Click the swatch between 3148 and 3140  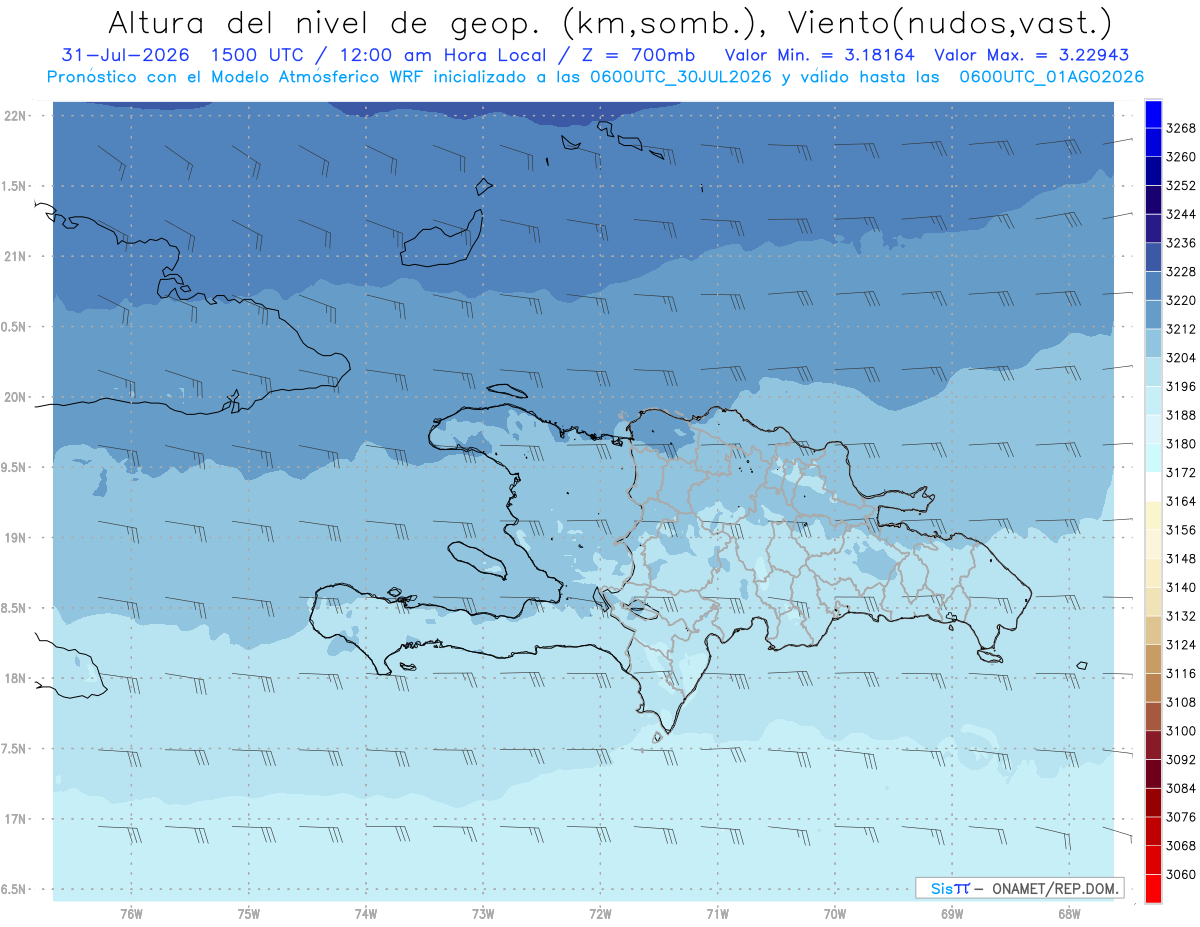tap(1153, 573)
